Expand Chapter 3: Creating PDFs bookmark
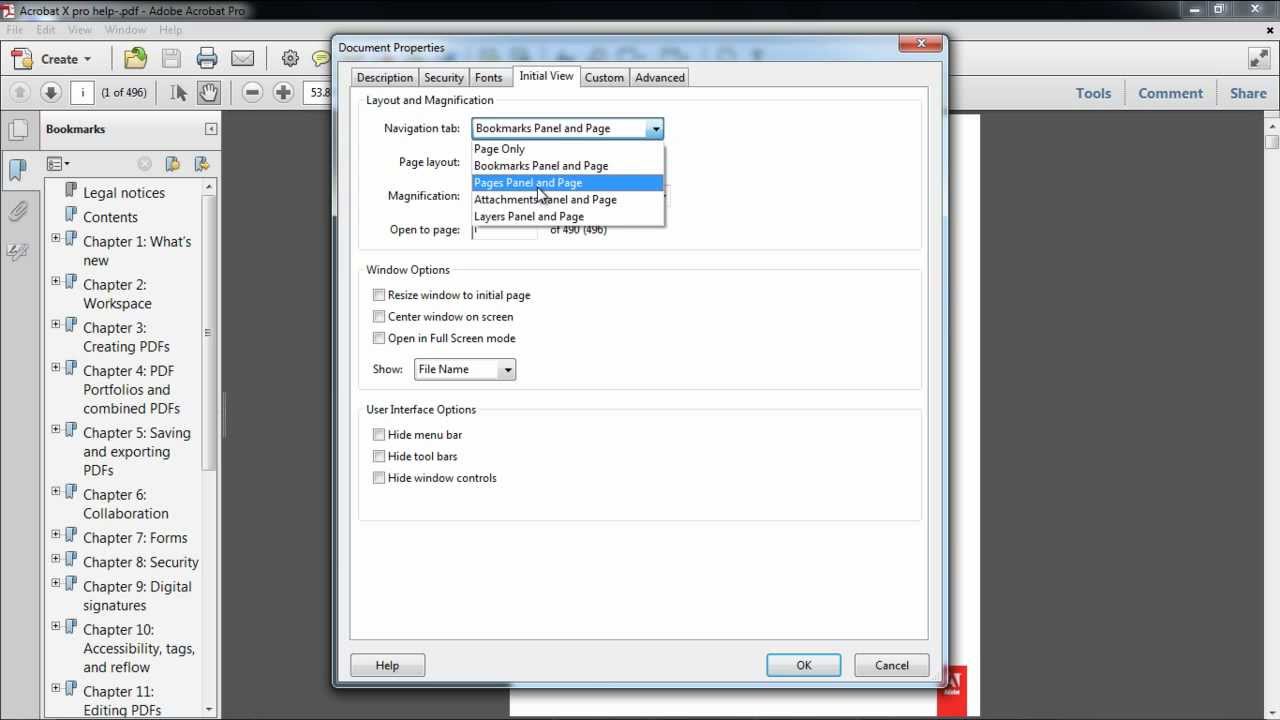Image resolution: width=1280 pixels, height=720 pixels. (x=56, y=324)
